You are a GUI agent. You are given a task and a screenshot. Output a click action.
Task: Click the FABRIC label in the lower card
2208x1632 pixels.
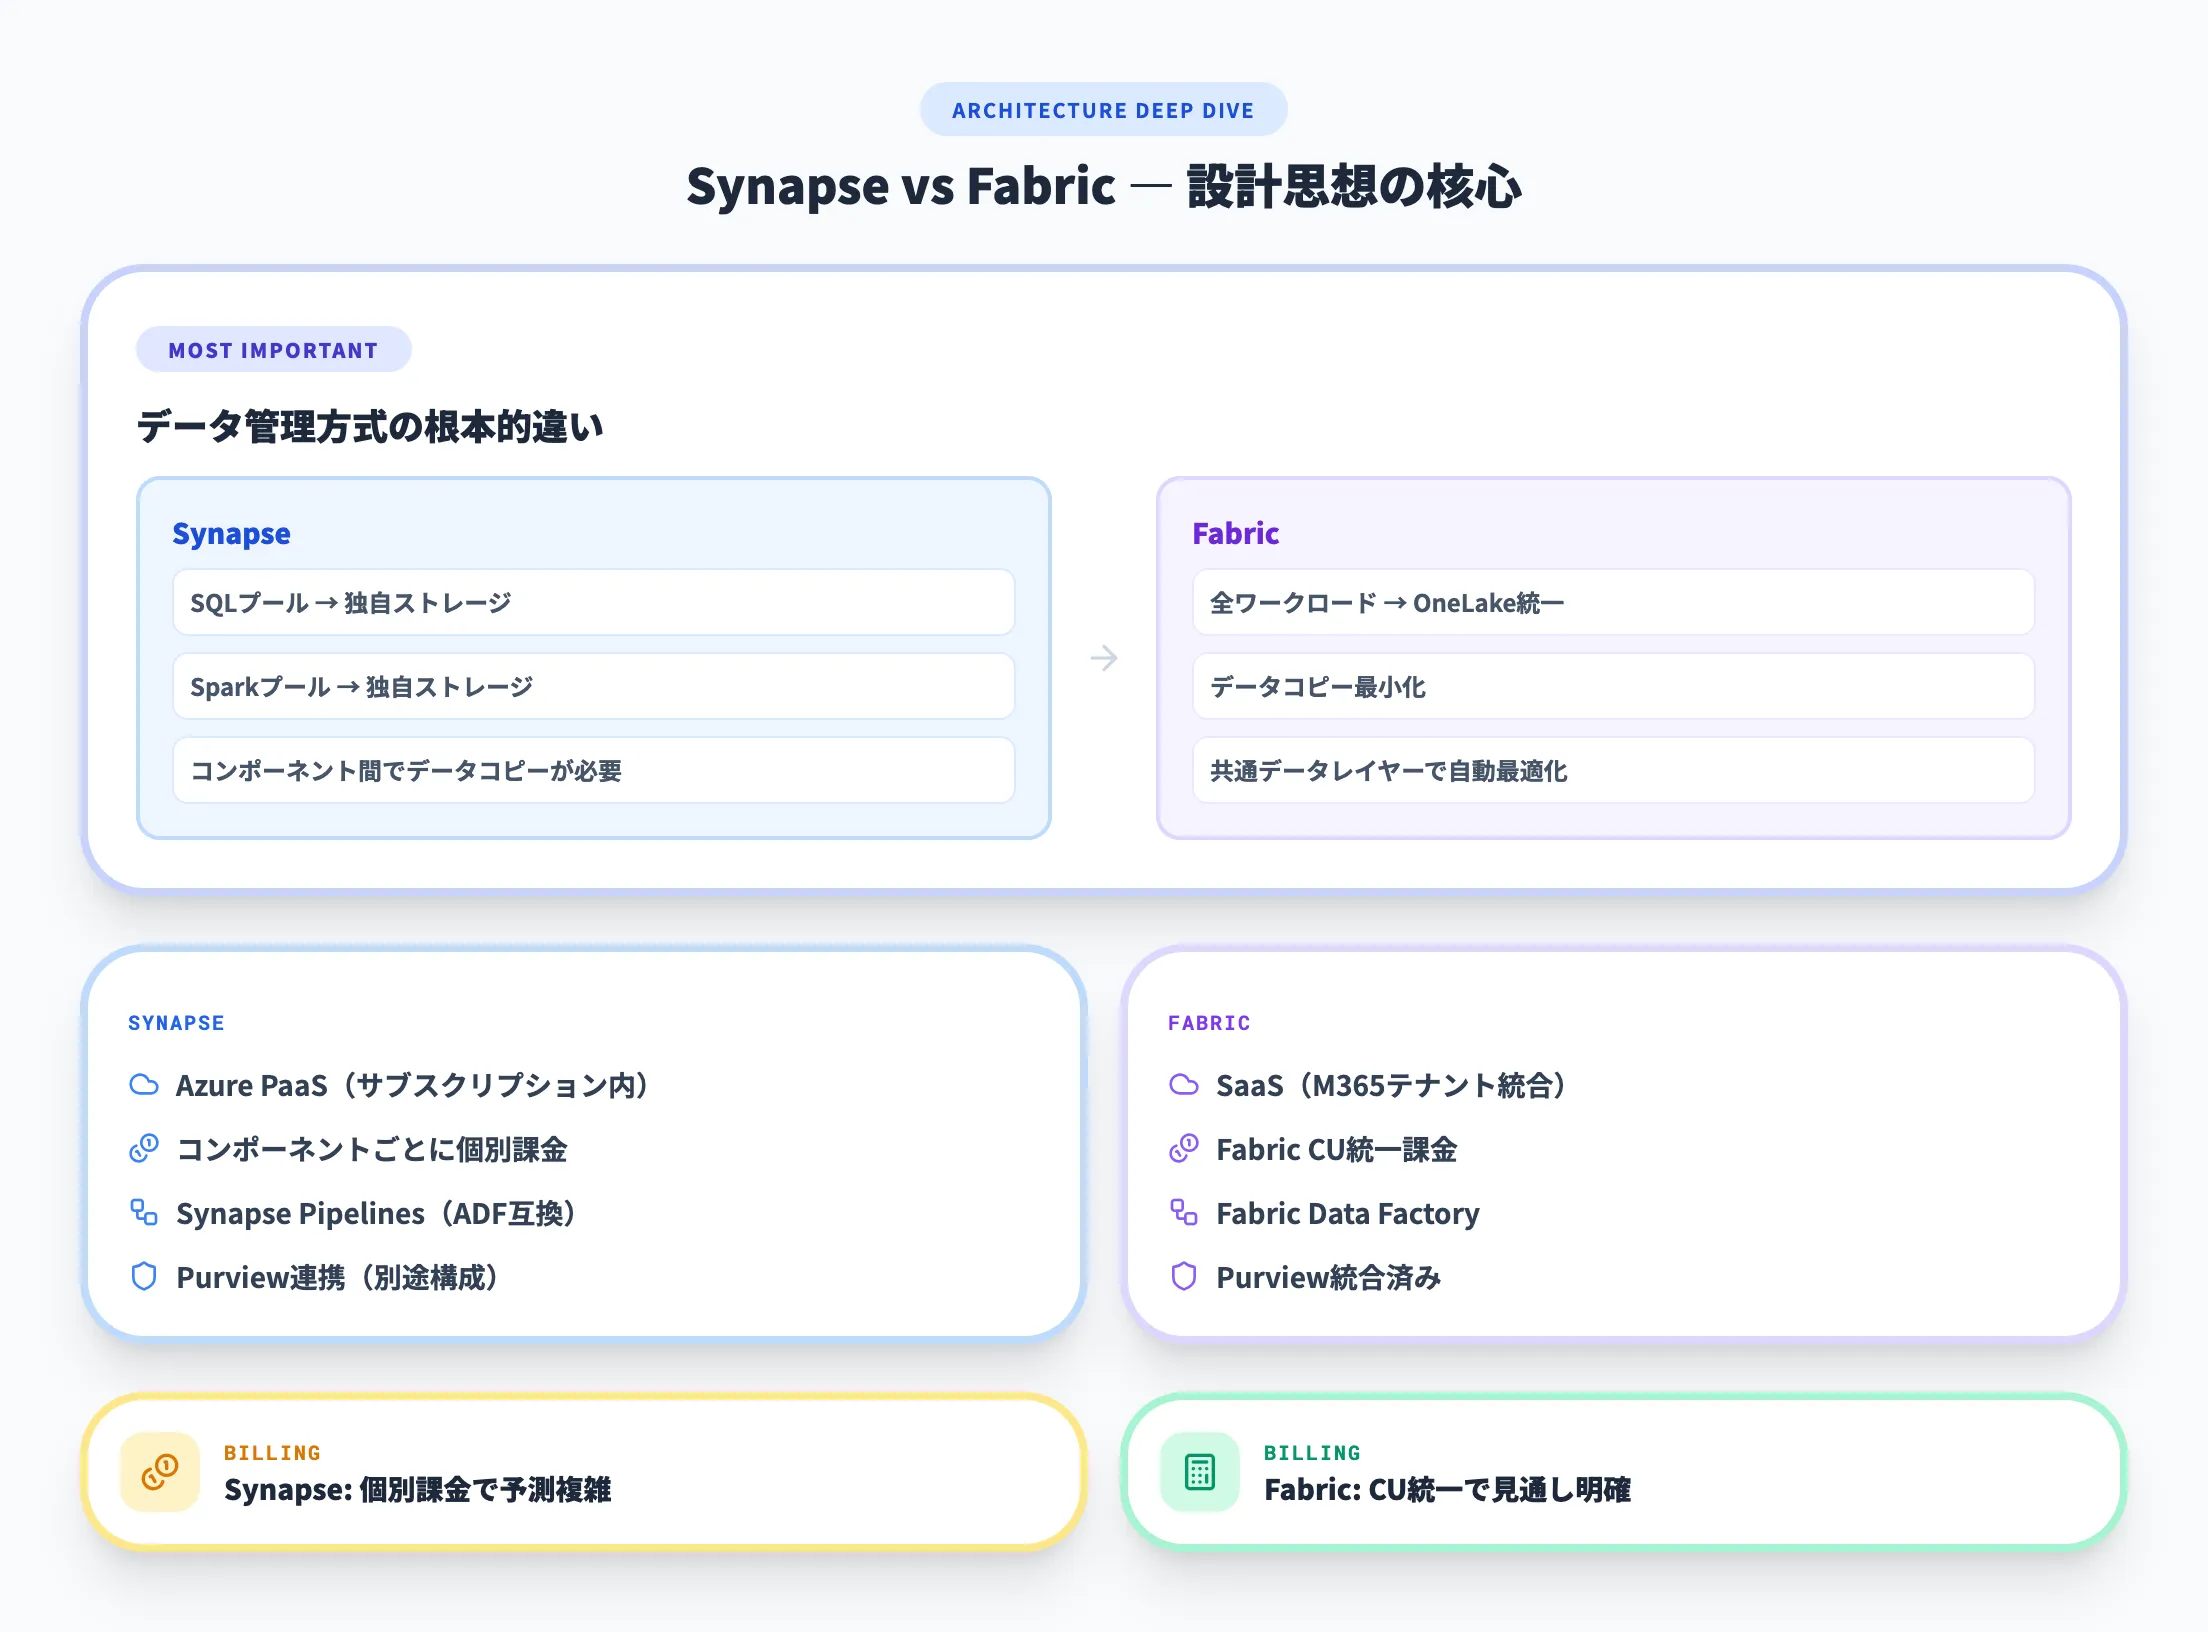point(1209,1023)
